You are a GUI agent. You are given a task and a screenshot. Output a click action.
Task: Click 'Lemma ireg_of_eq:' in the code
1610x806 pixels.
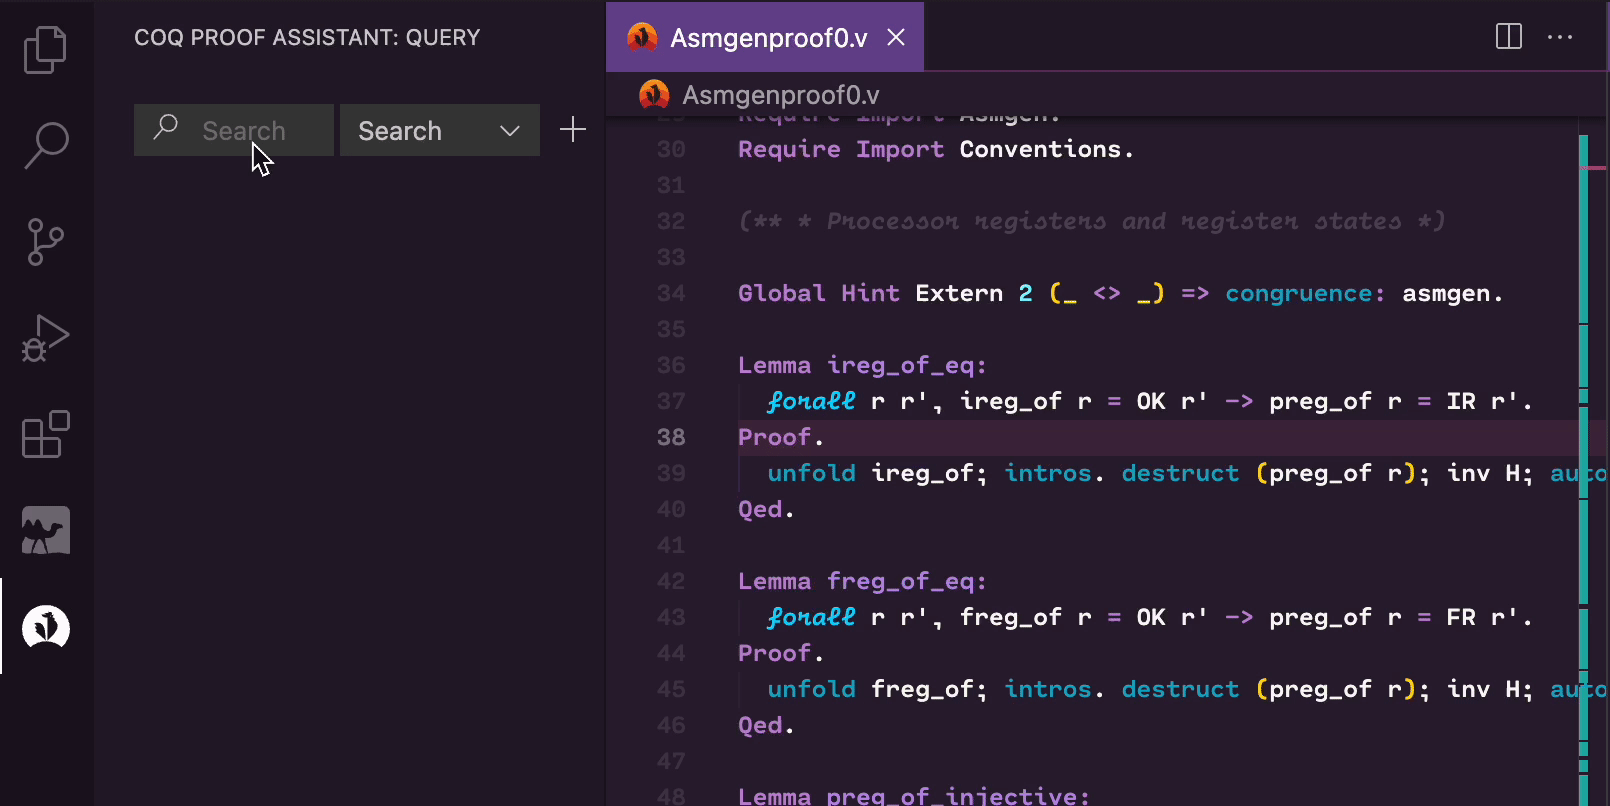click(x=862, y=366)
